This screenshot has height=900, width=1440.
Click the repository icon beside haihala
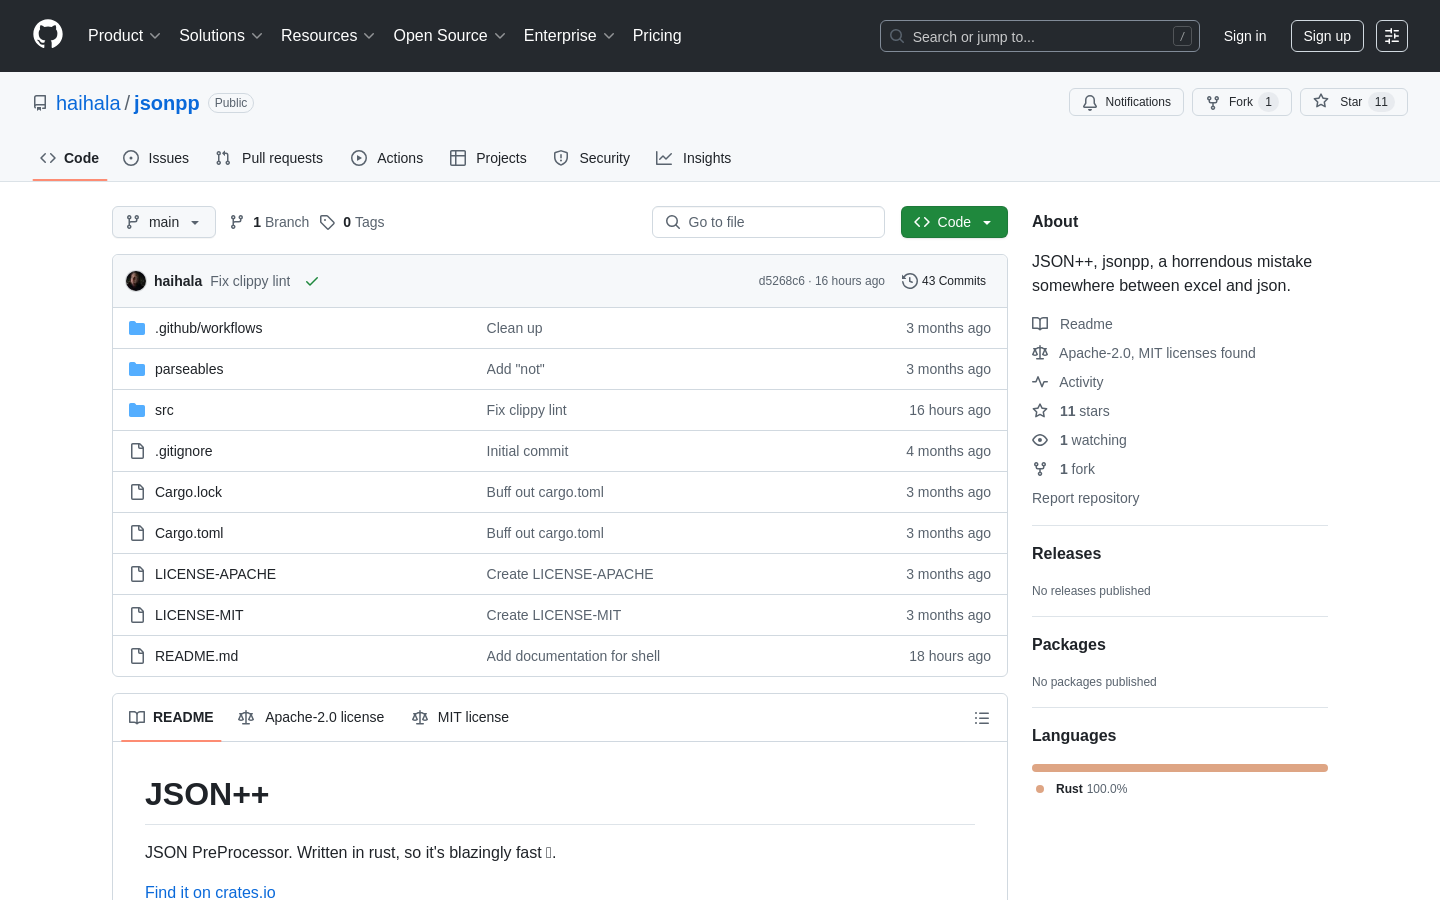coord(40,103)
